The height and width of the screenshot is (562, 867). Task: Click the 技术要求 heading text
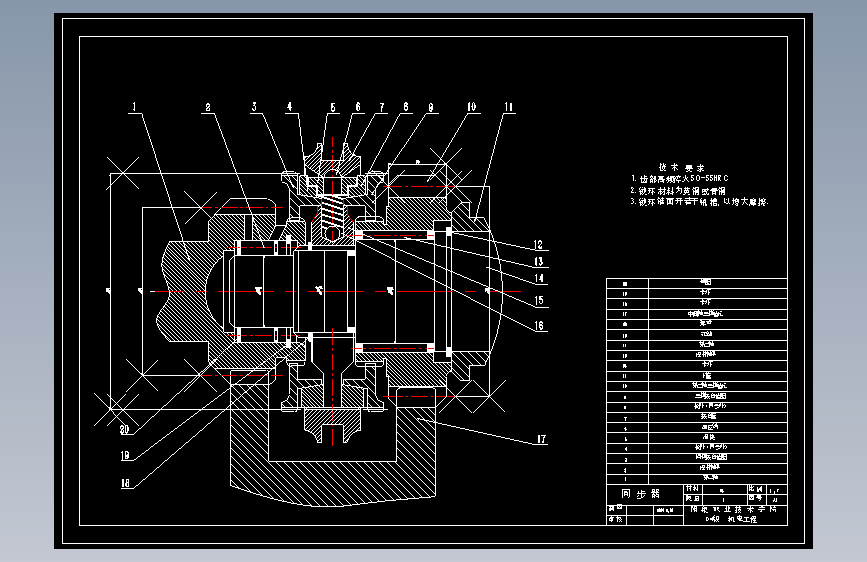[x=682, y=167]
